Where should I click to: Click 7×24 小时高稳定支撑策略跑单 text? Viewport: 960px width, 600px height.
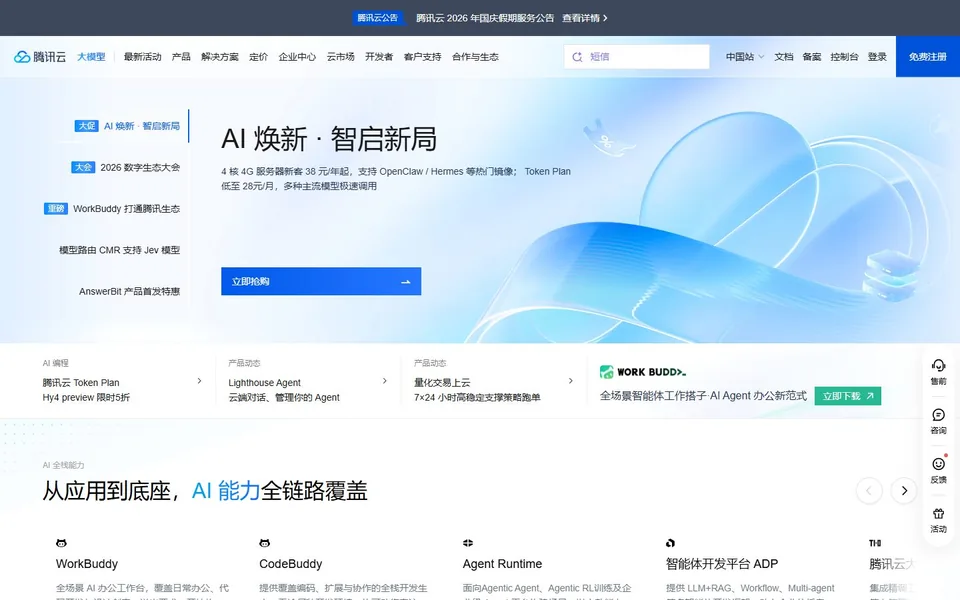point(477,397)
